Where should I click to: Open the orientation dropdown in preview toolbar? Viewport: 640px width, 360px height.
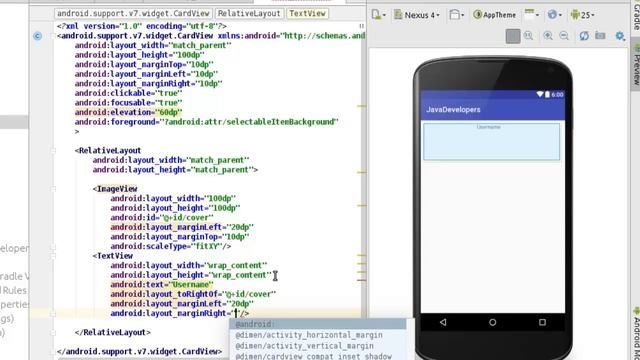click(531, 14)
